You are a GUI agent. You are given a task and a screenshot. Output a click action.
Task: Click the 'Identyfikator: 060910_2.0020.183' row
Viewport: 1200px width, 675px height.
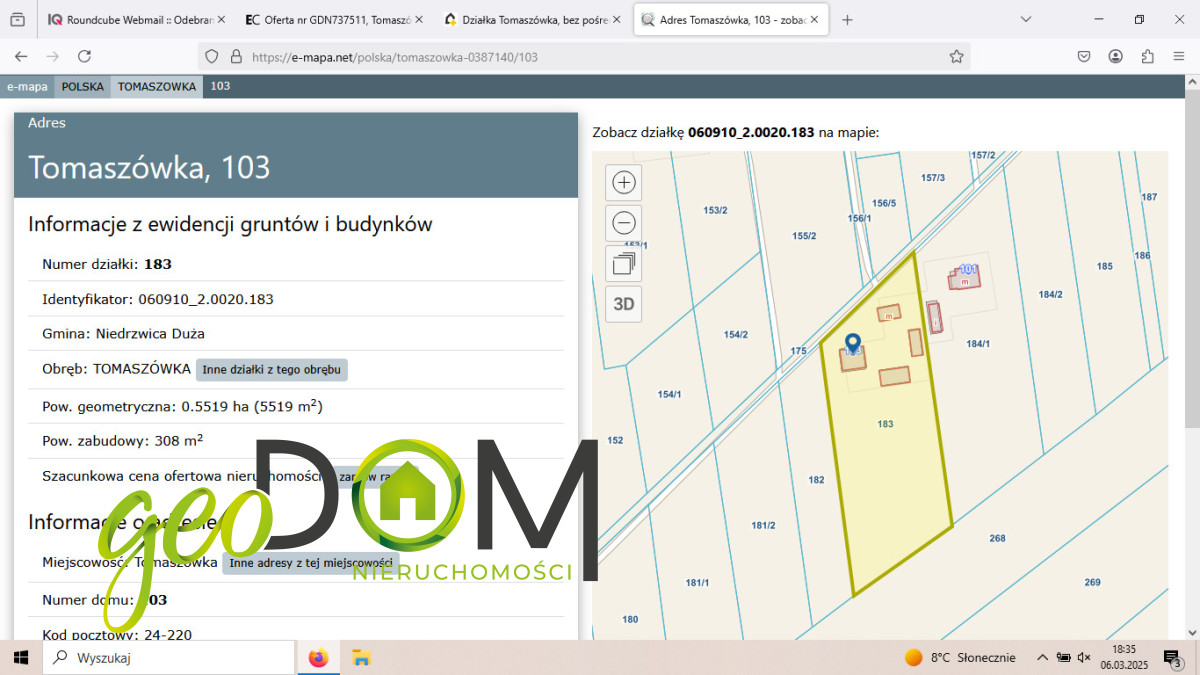click(296, 299)
